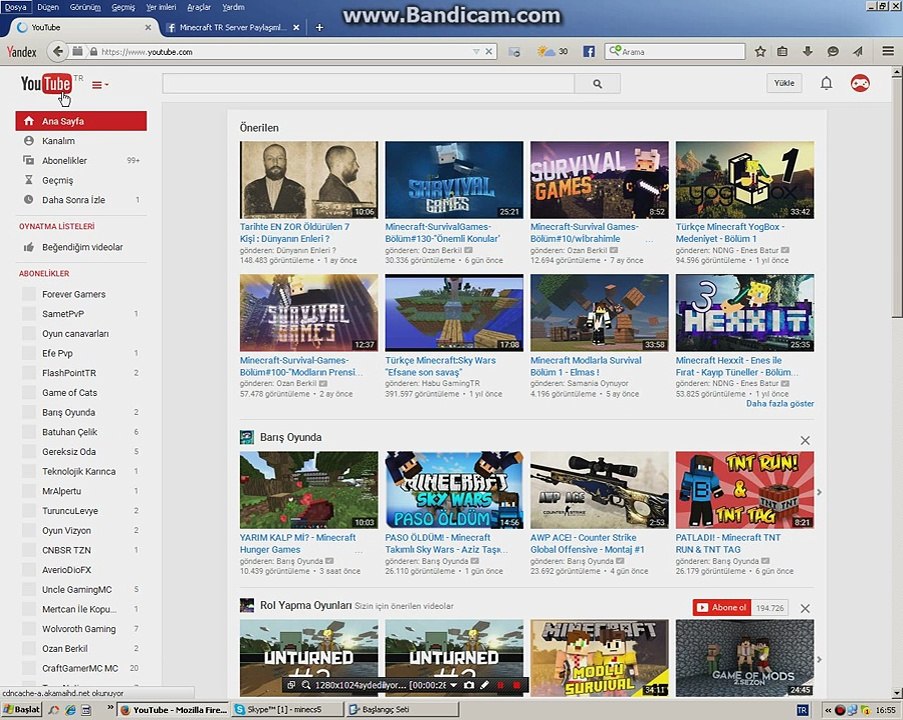Dismiss the Rol Yapma Oyunları section
The height and width of the screenshot is (720, 903).
pyautogui.click(x=805, y=608)
